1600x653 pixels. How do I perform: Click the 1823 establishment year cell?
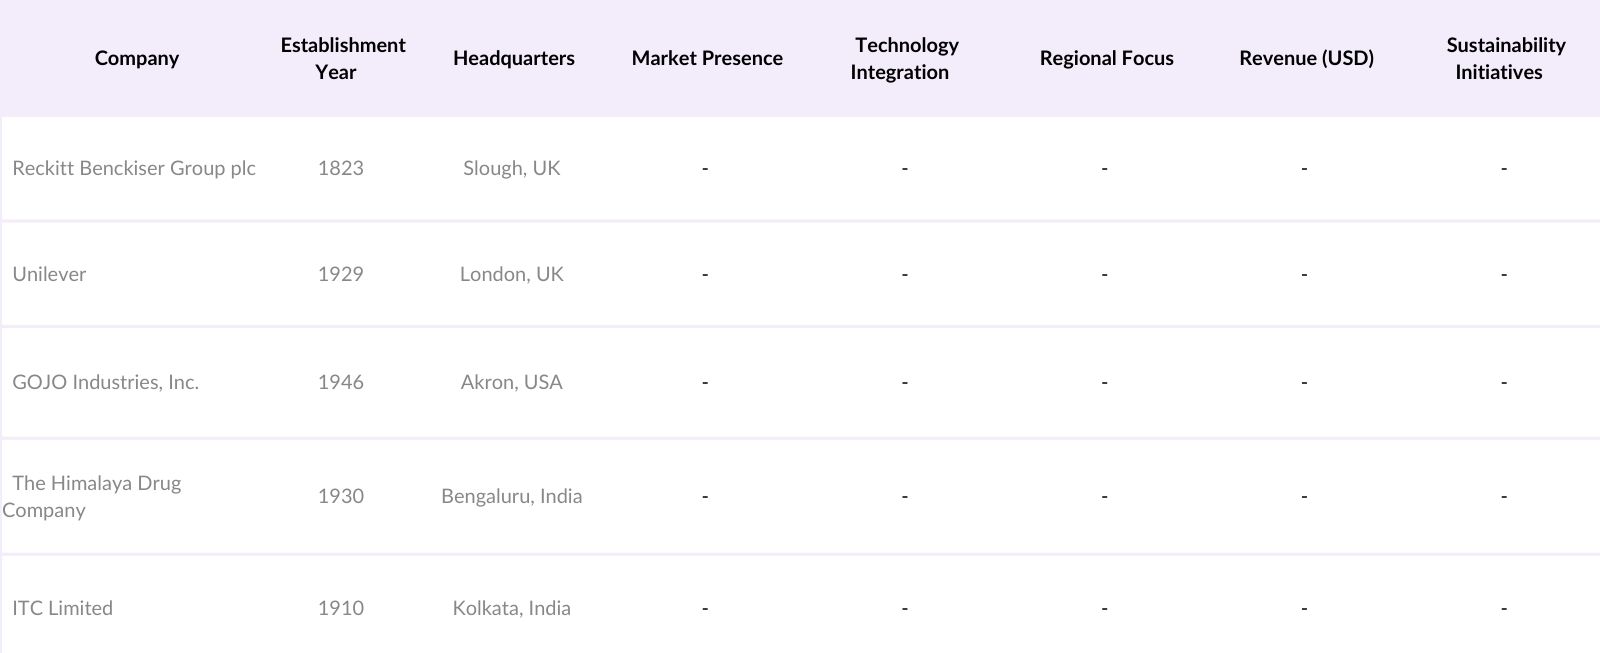click(x=340, y=168)
